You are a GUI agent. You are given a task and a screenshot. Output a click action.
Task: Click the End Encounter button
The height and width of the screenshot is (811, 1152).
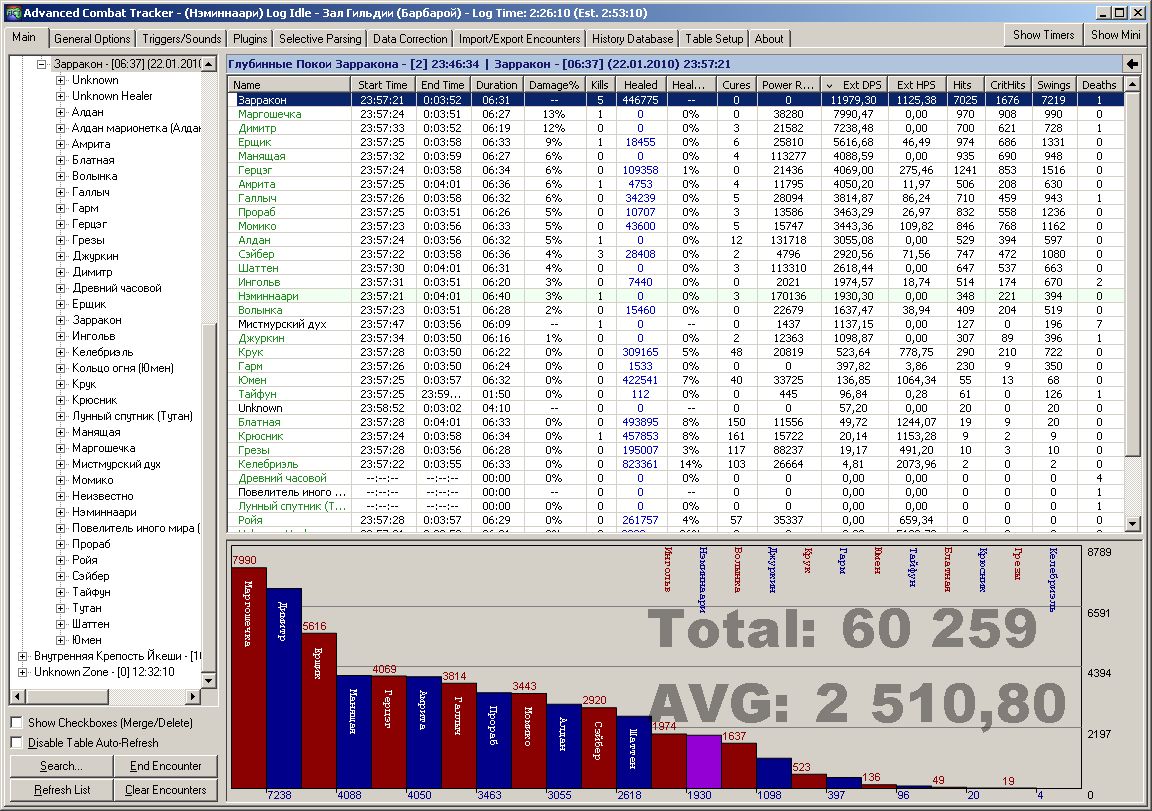pyautogui.click(x=166, y=766)
